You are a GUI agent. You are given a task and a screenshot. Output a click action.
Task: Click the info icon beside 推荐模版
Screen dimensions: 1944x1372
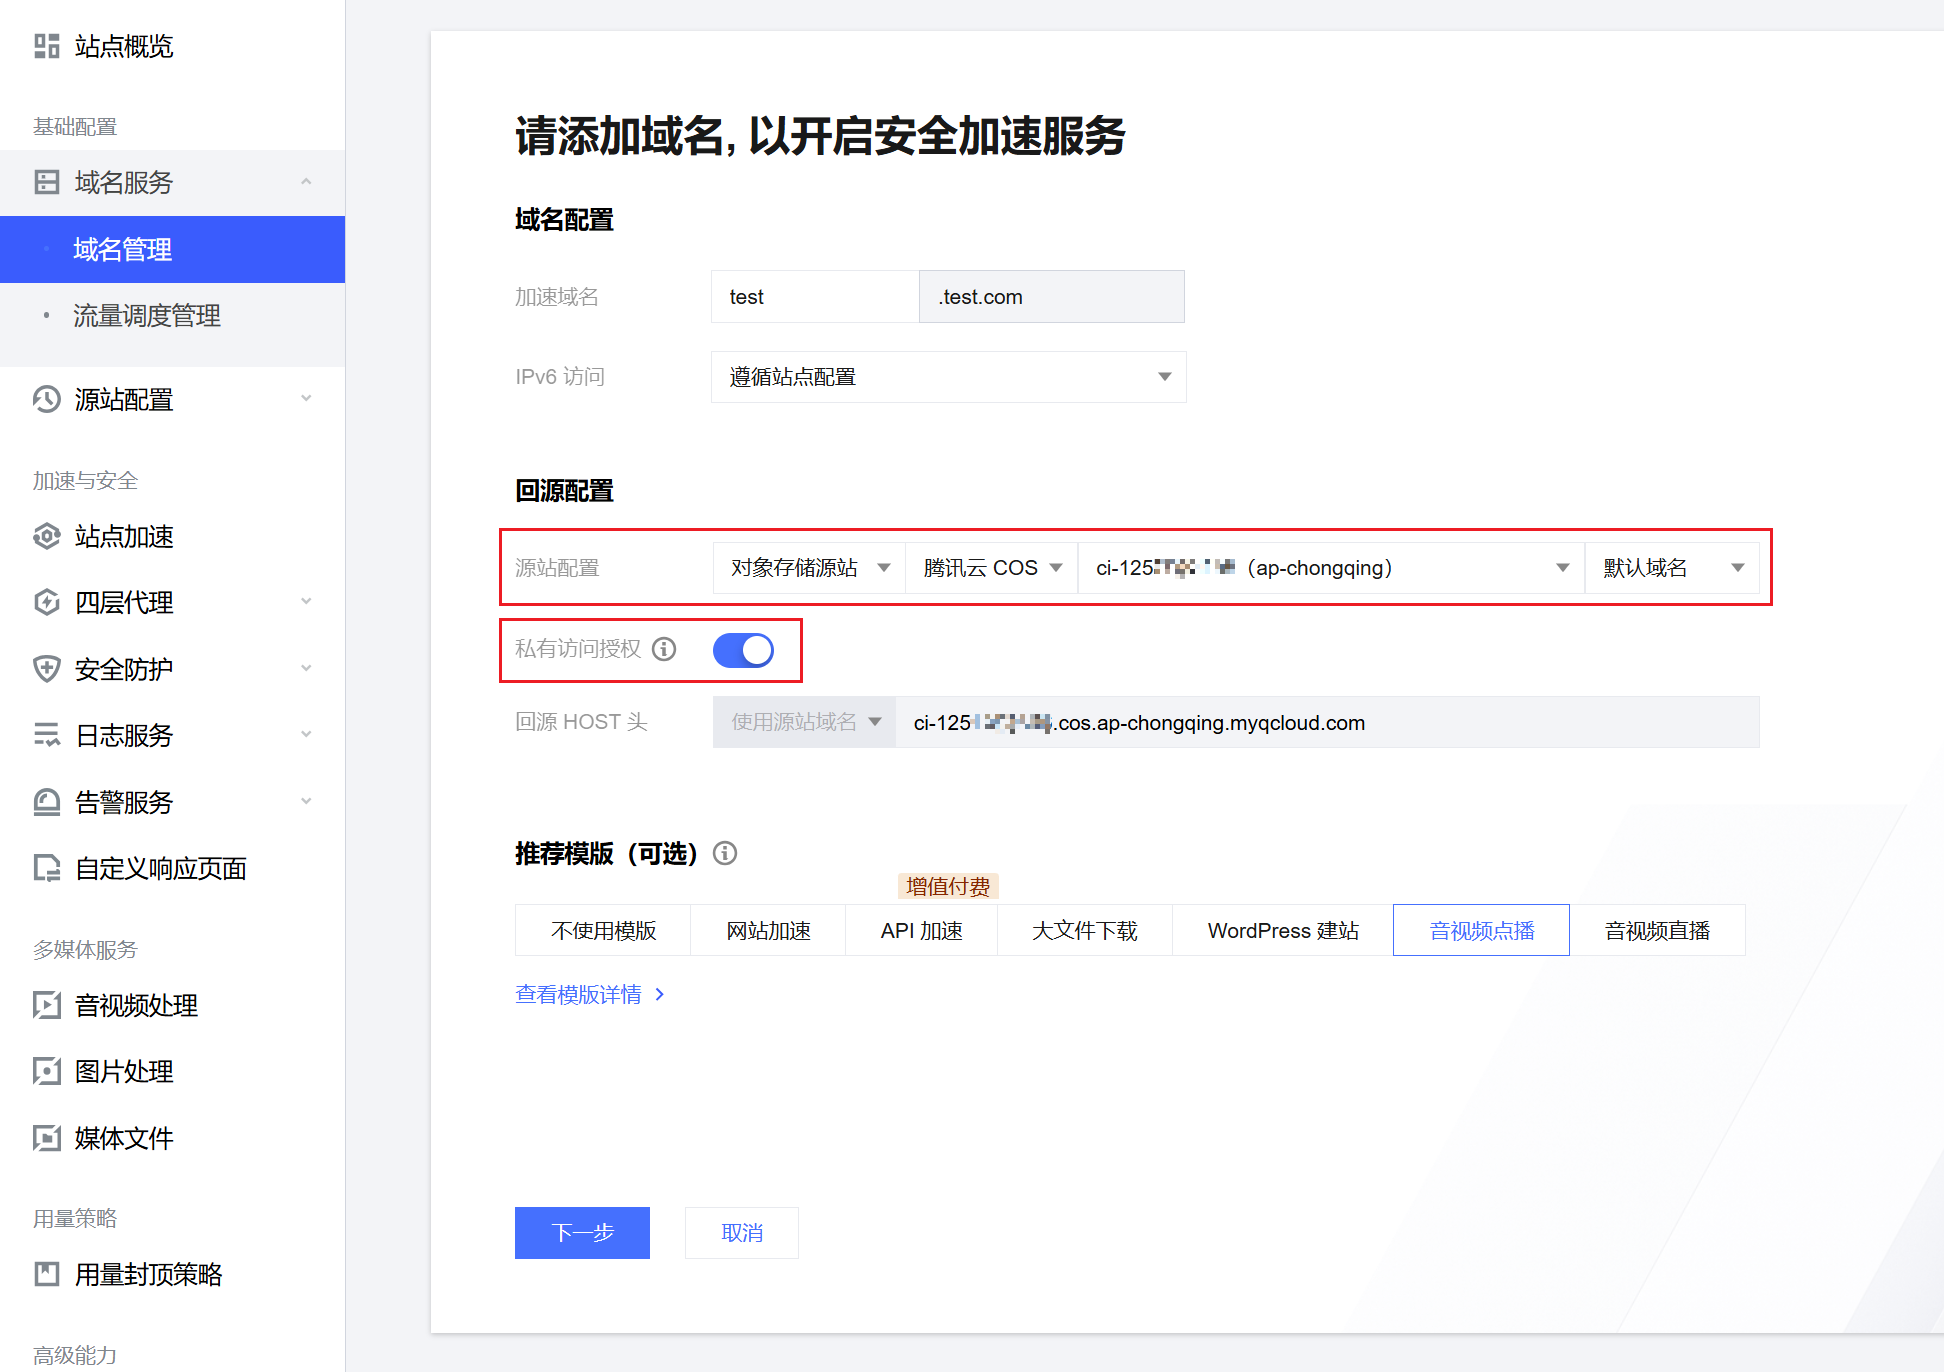point(725,853)
